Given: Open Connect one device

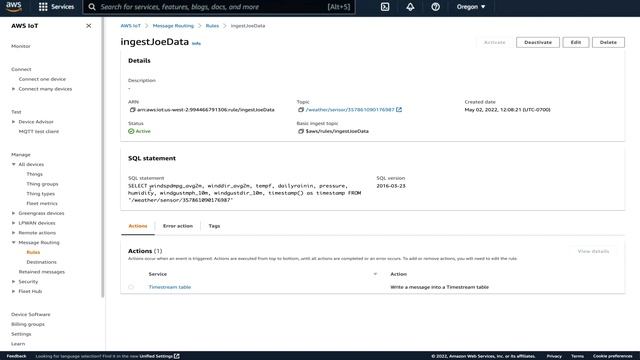Looking at the screenshot, I should [42, 79].
